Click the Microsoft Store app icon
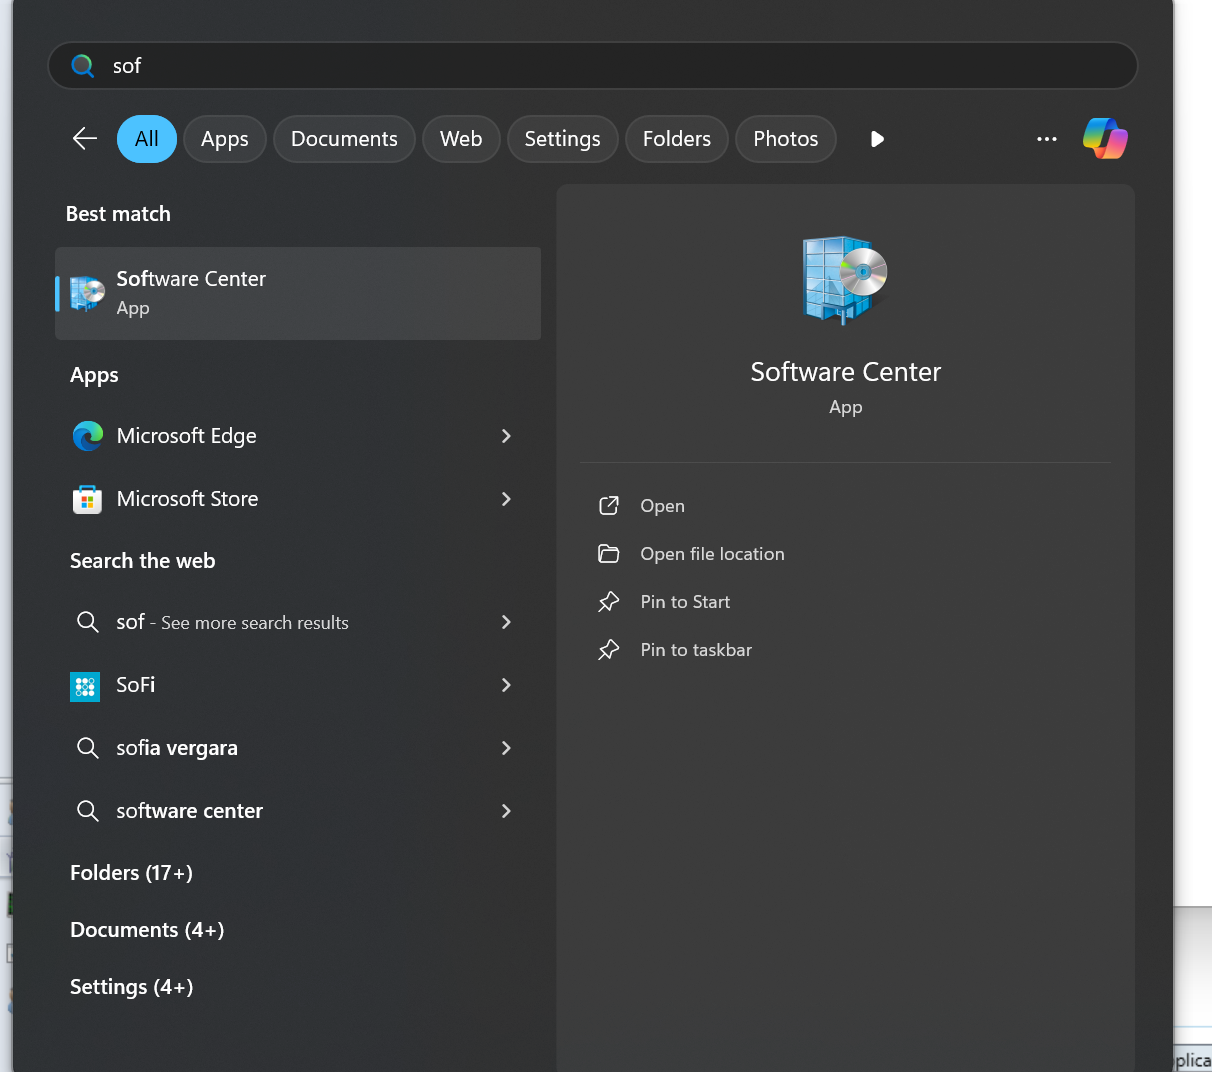The width and height of the screenshot is (1212, 1072). click(88, 499)
